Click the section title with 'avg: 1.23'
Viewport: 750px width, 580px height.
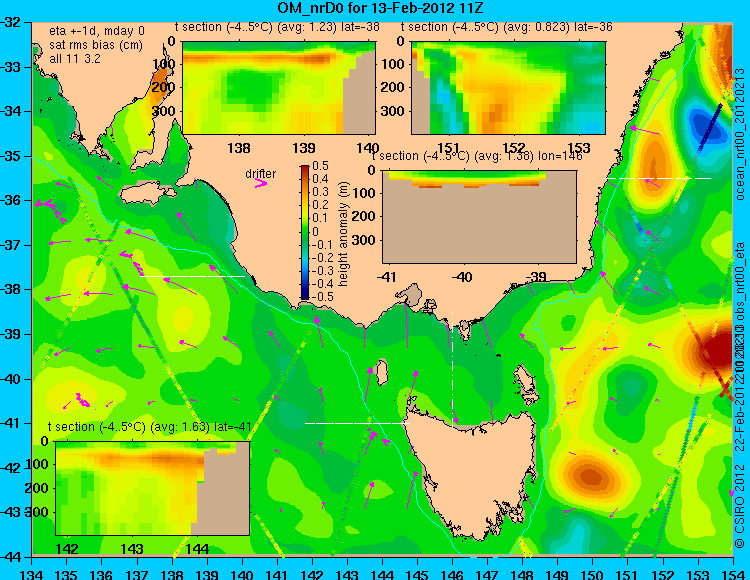(277, 27)
